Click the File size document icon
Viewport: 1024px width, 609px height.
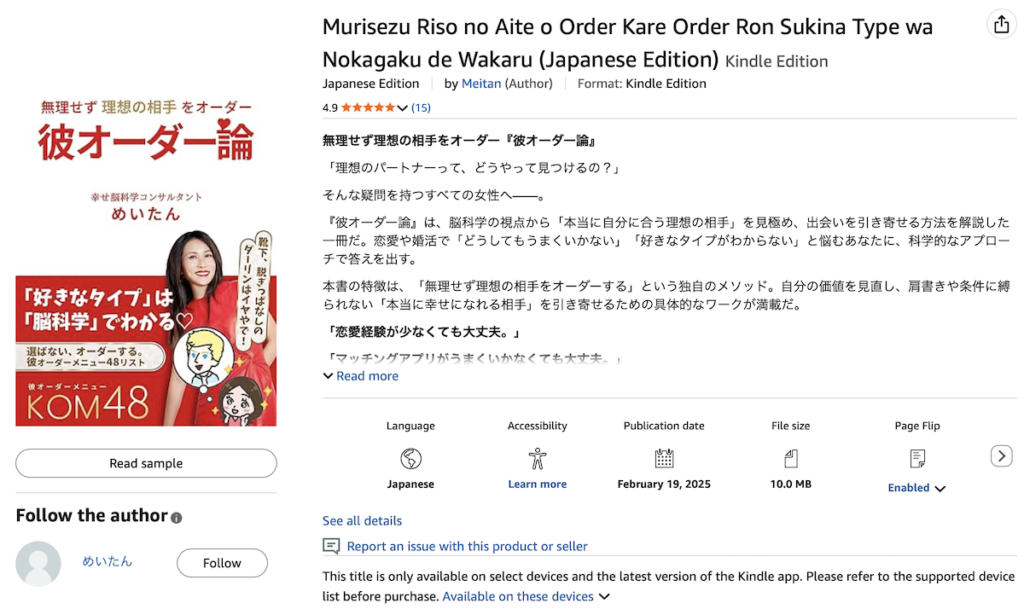pyautogui.click(x=791, y=458)
